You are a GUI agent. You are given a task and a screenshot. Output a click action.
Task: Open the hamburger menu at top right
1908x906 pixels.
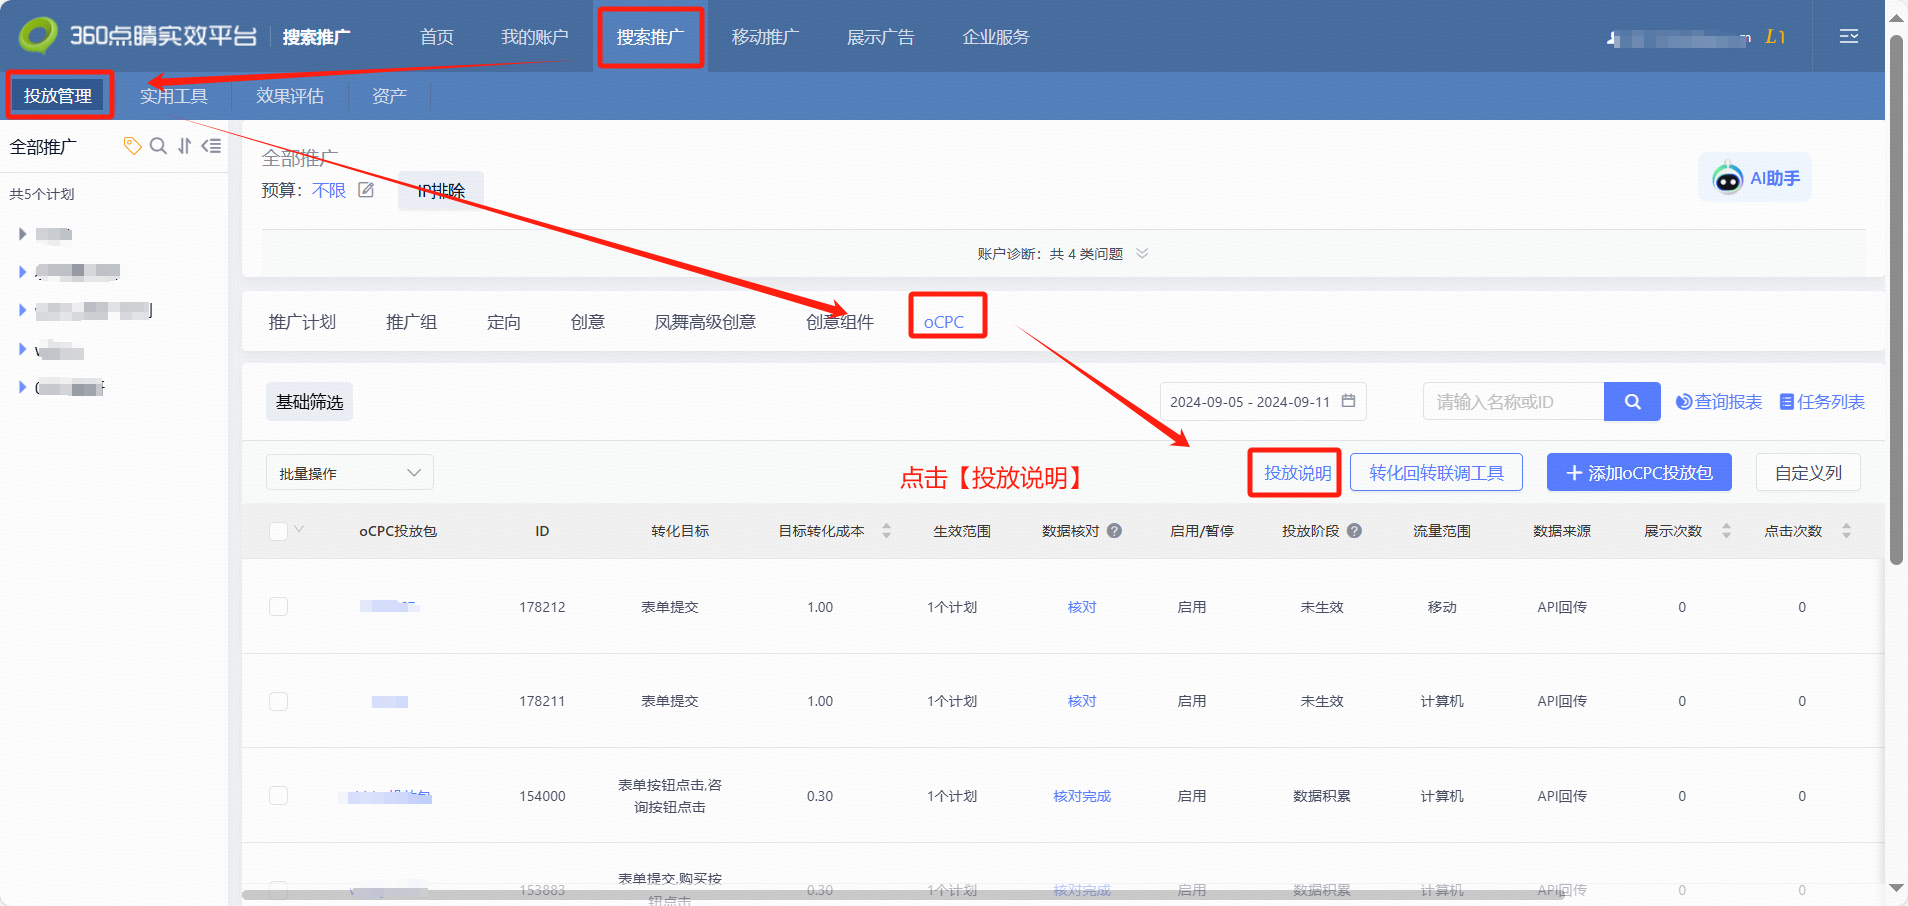tap(1848, 36)
